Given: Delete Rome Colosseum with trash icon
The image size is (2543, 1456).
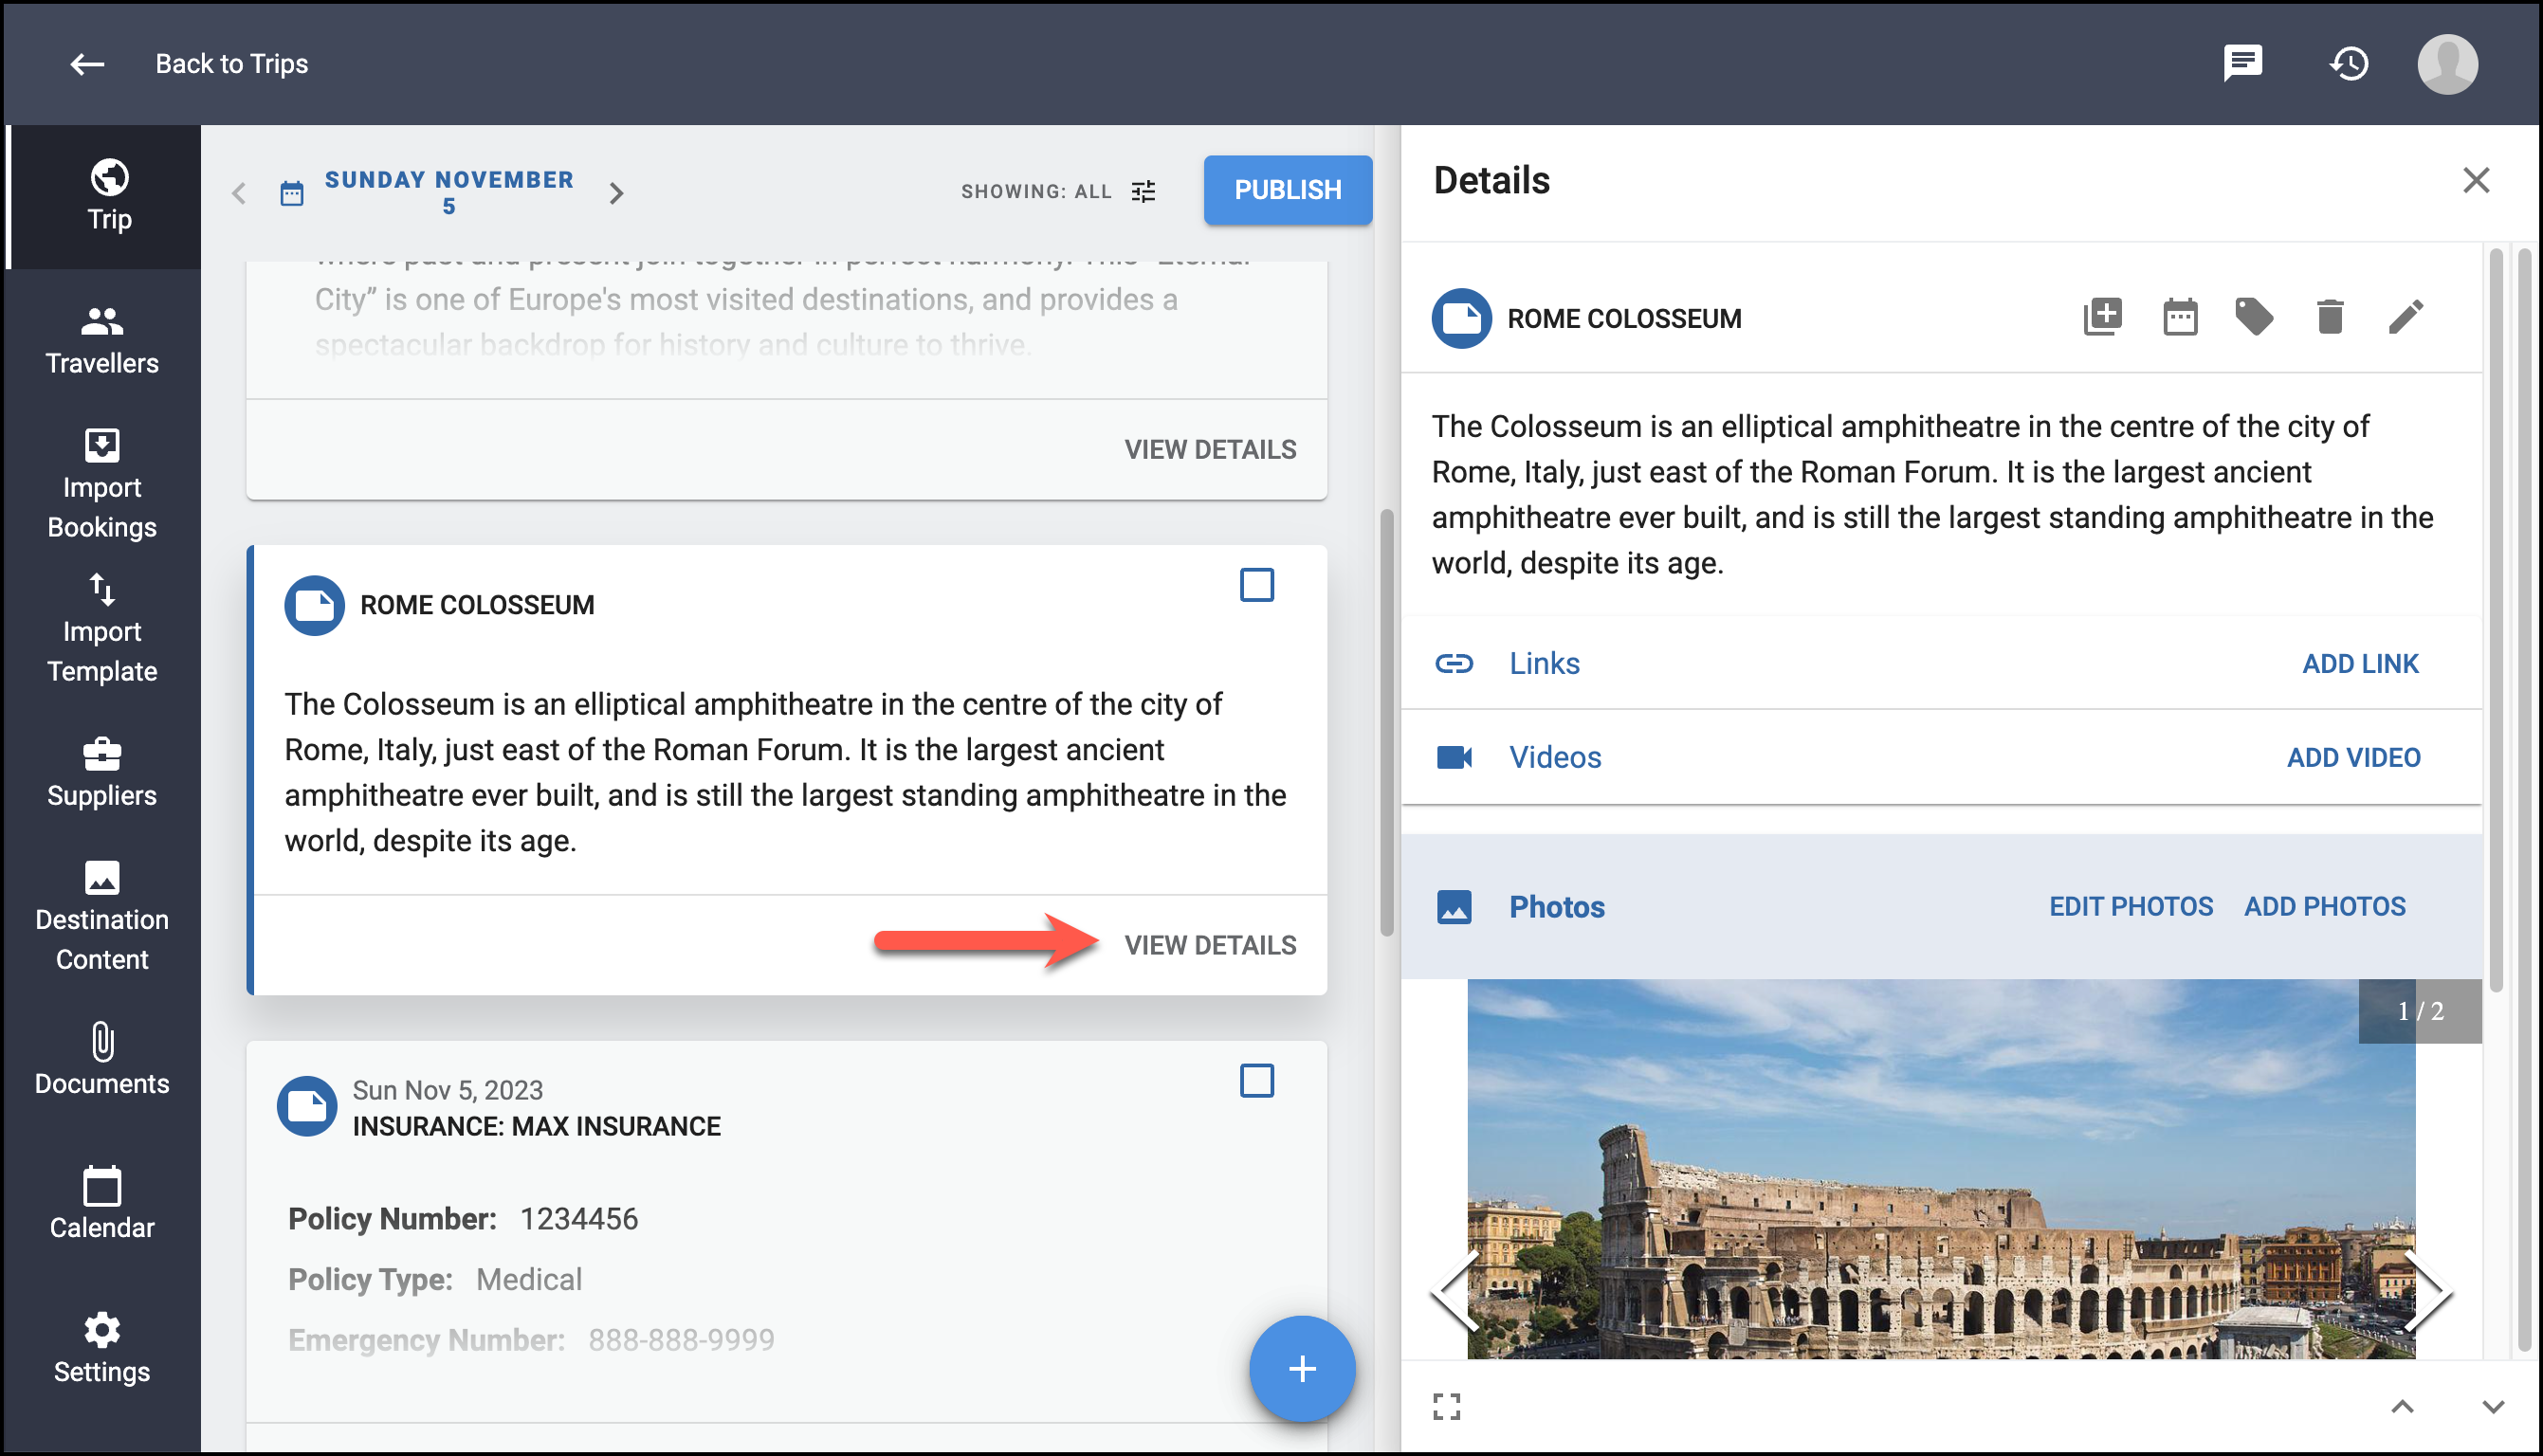Looking at the screenshot, I should (2330, 317).
